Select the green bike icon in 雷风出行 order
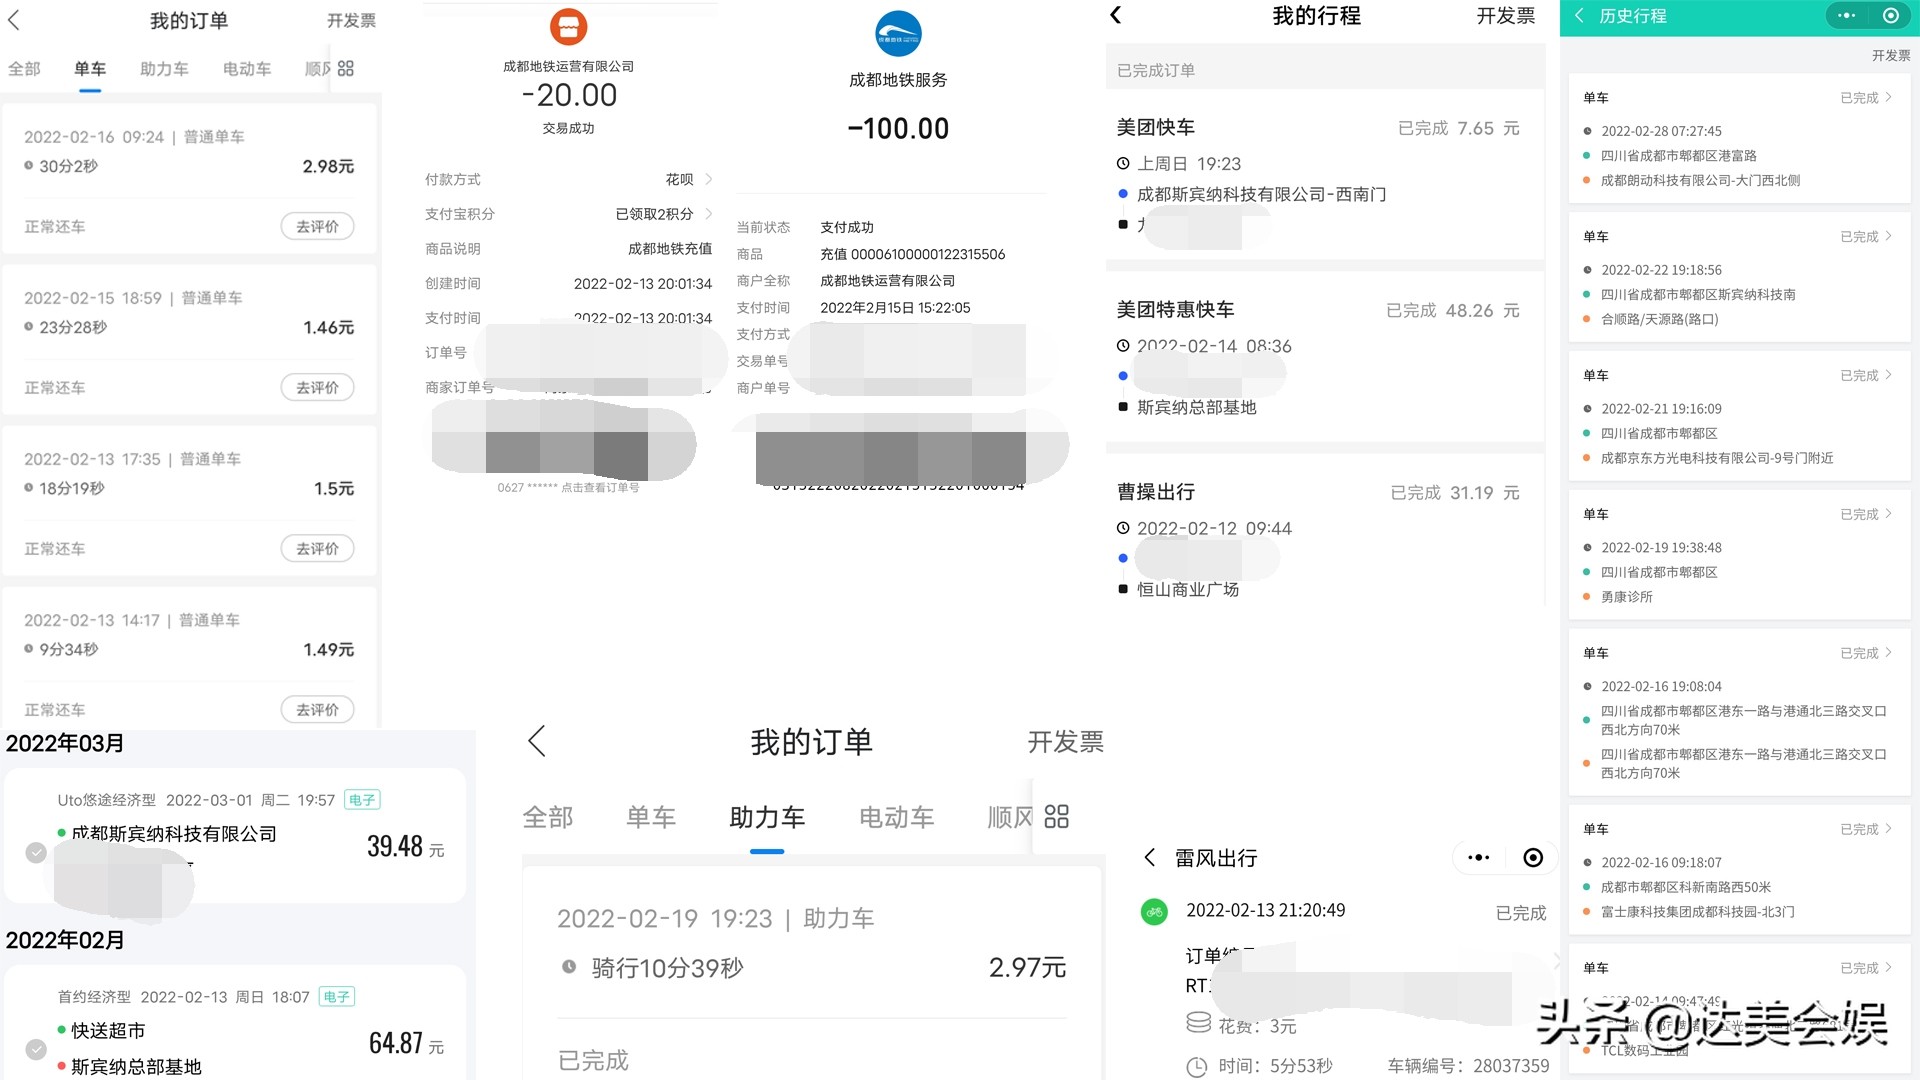 click(1154, 911)
